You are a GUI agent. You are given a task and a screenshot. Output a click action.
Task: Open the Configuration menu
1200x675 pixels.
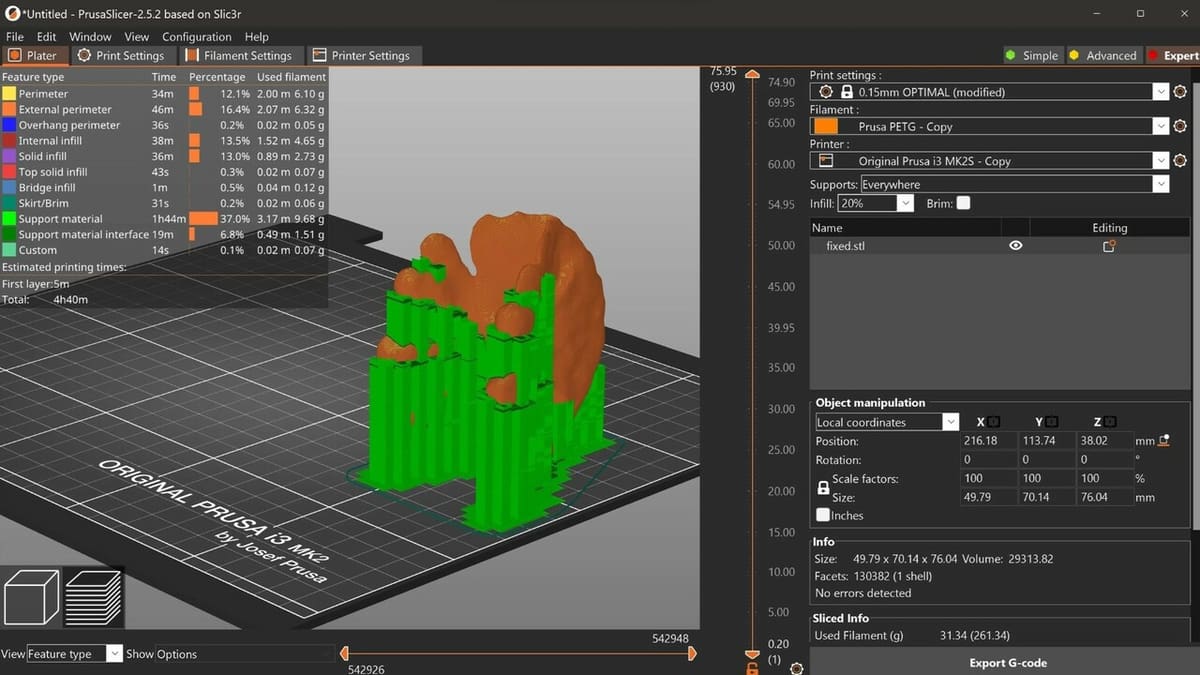197,37
